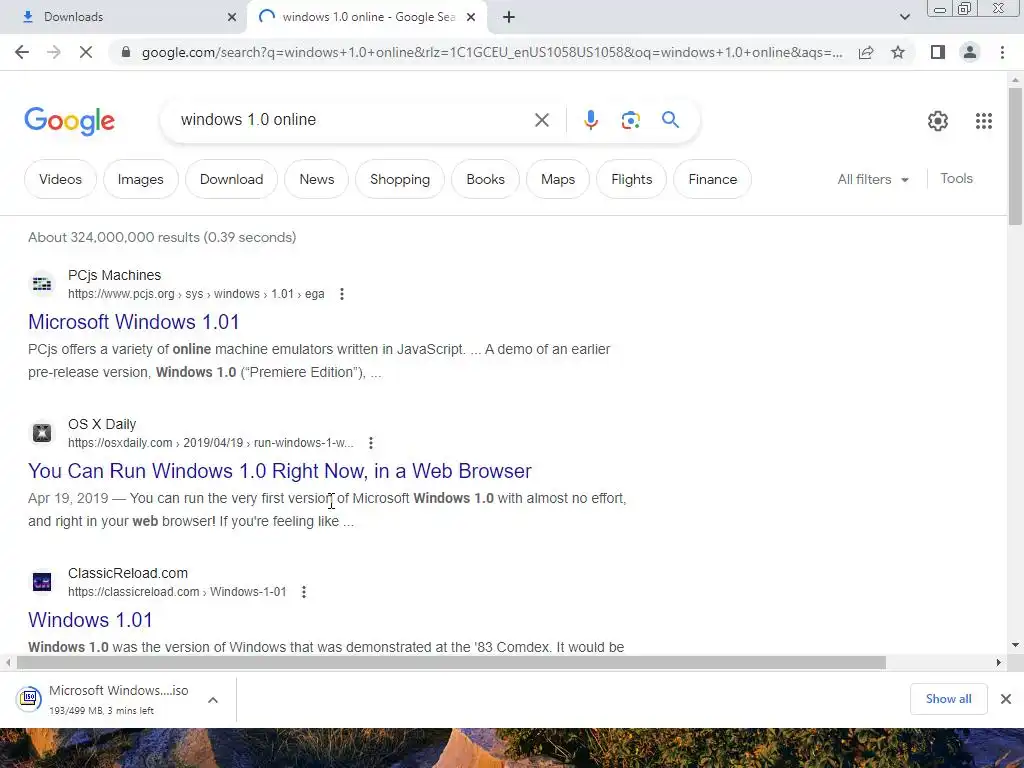The width and height of the screenshot is (1024, 768).
Task: Open more options for OS X Daily result
Action: [370, 443]
